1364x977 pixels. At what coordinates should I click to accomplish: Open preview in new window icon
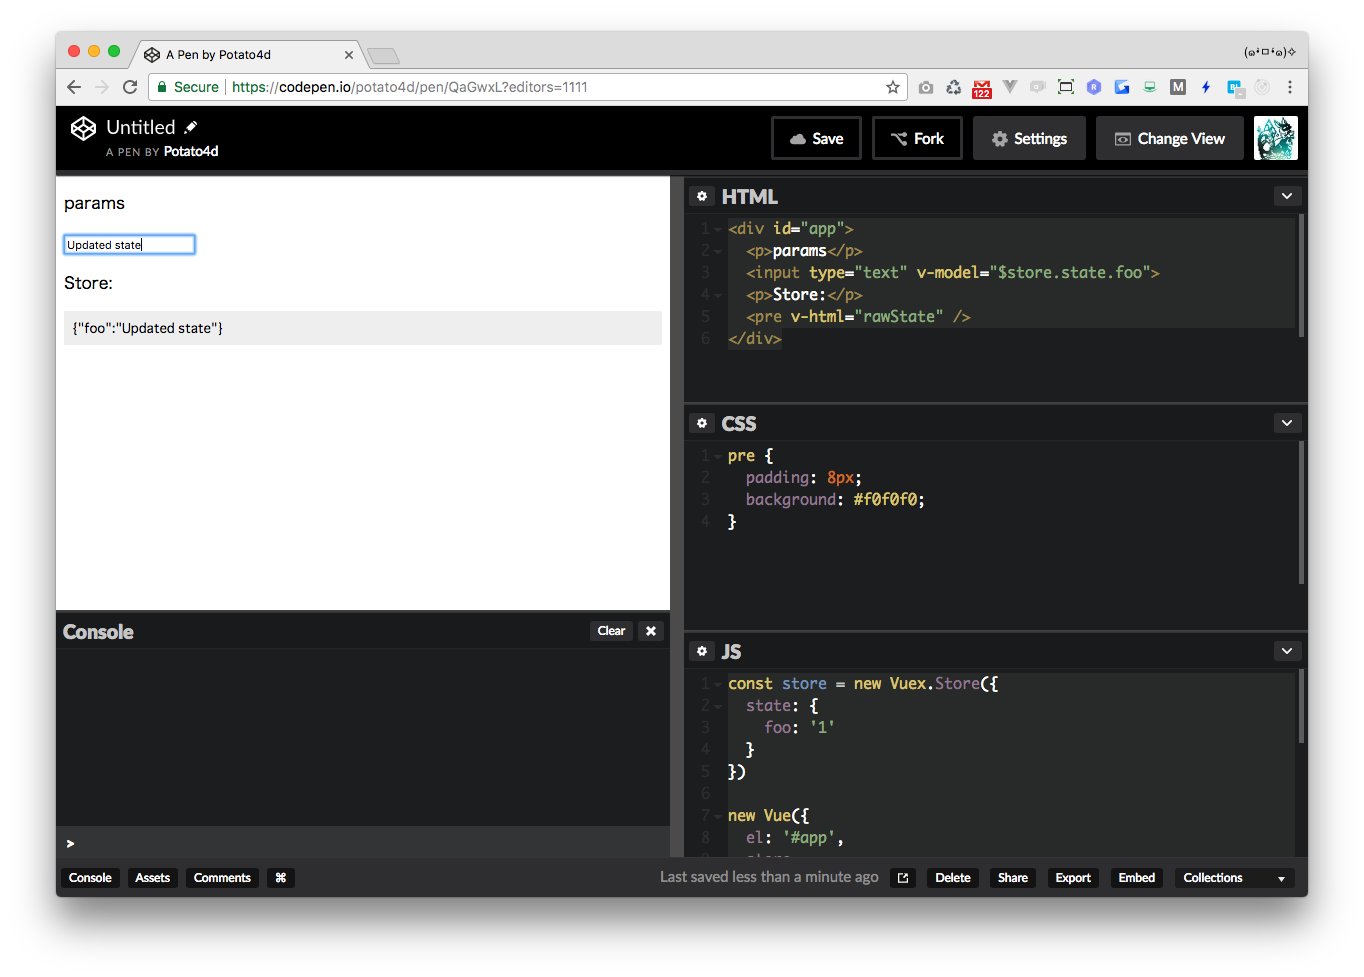pyautogui.click(x=903, y=877)
